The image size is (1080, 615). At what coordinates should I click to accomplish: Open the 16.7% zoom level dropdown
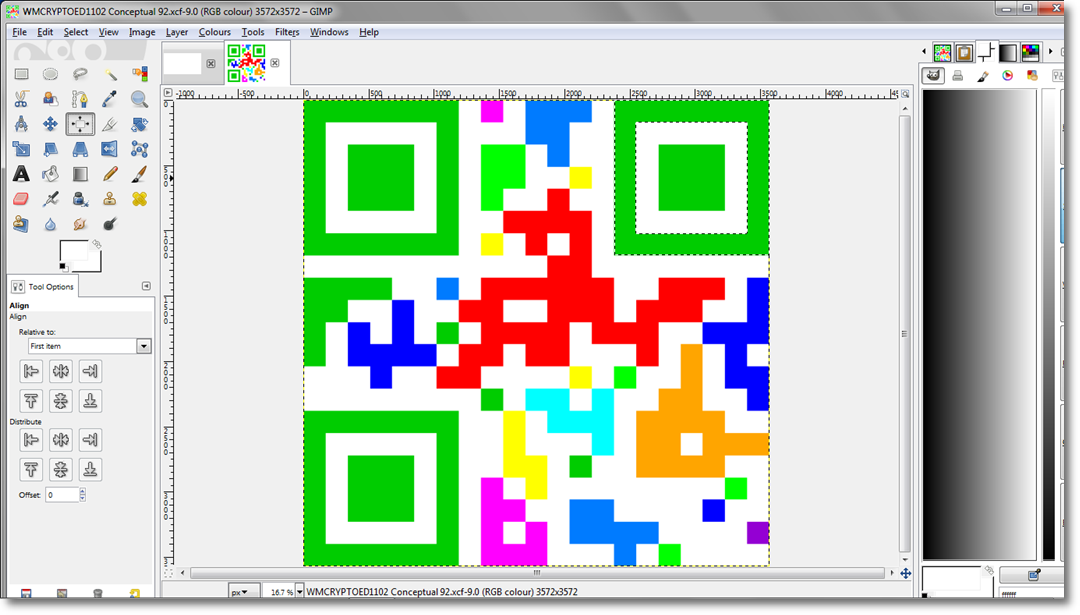click(299, 592)
